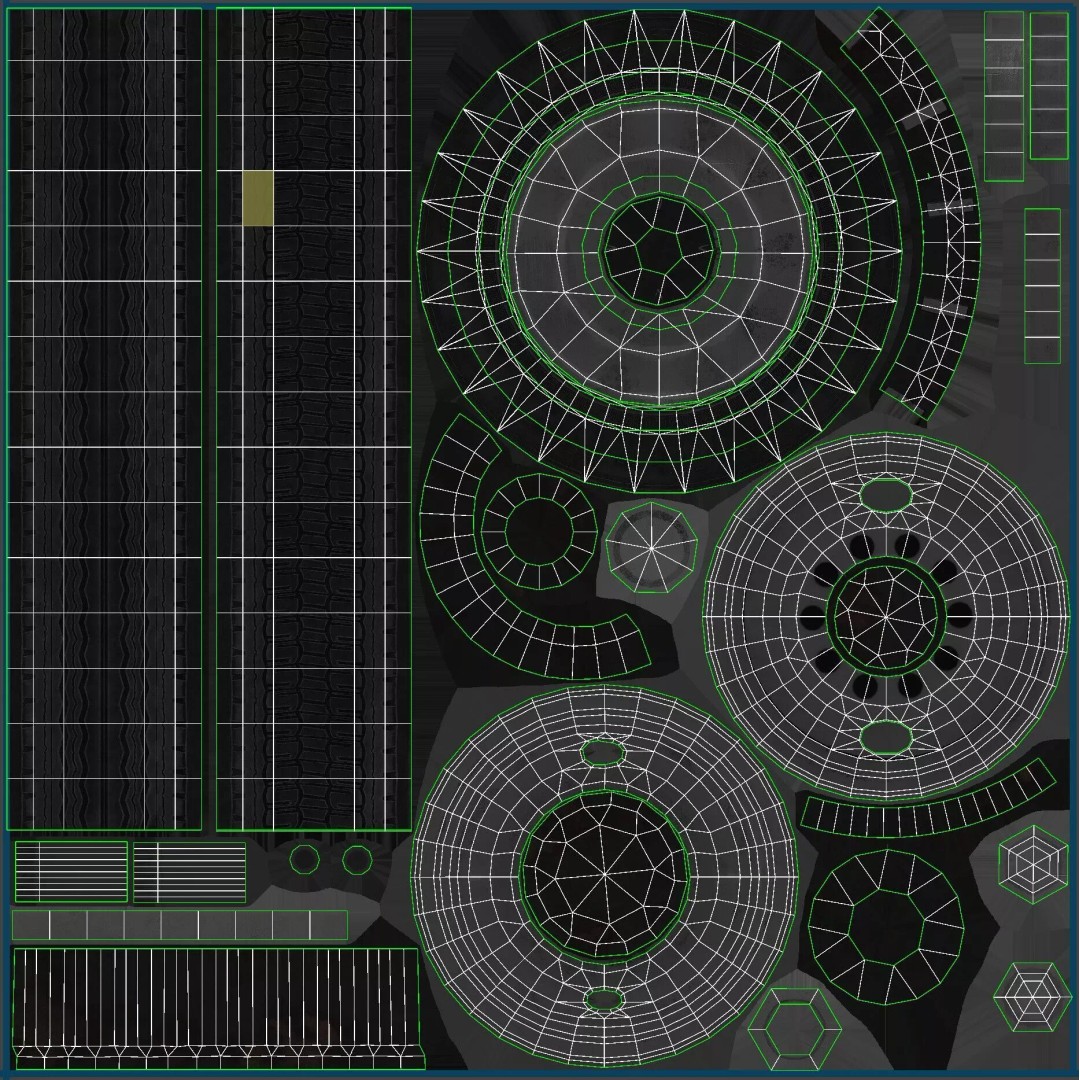The height and width of the screenshot is (1080, 1080).
Task: Select the wide bottom-left strip with vertical lines
Action: (x=216, y=1008)
